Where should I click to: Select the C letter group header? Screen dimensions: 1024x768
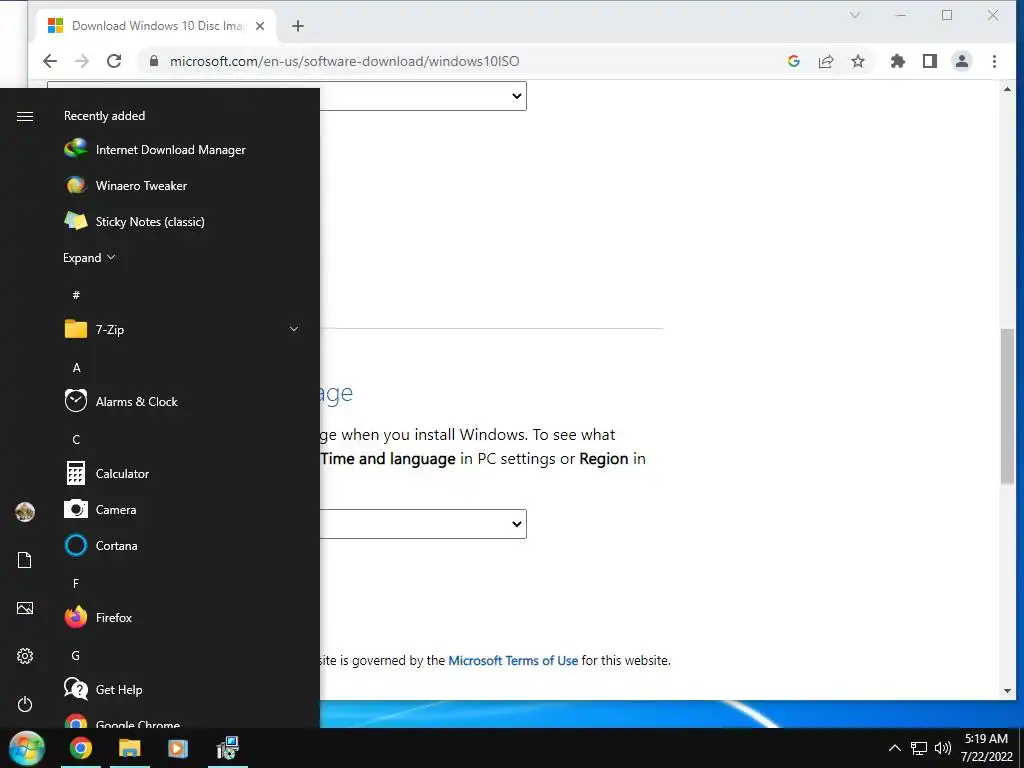pyautogui.click(x=76, y=440)
